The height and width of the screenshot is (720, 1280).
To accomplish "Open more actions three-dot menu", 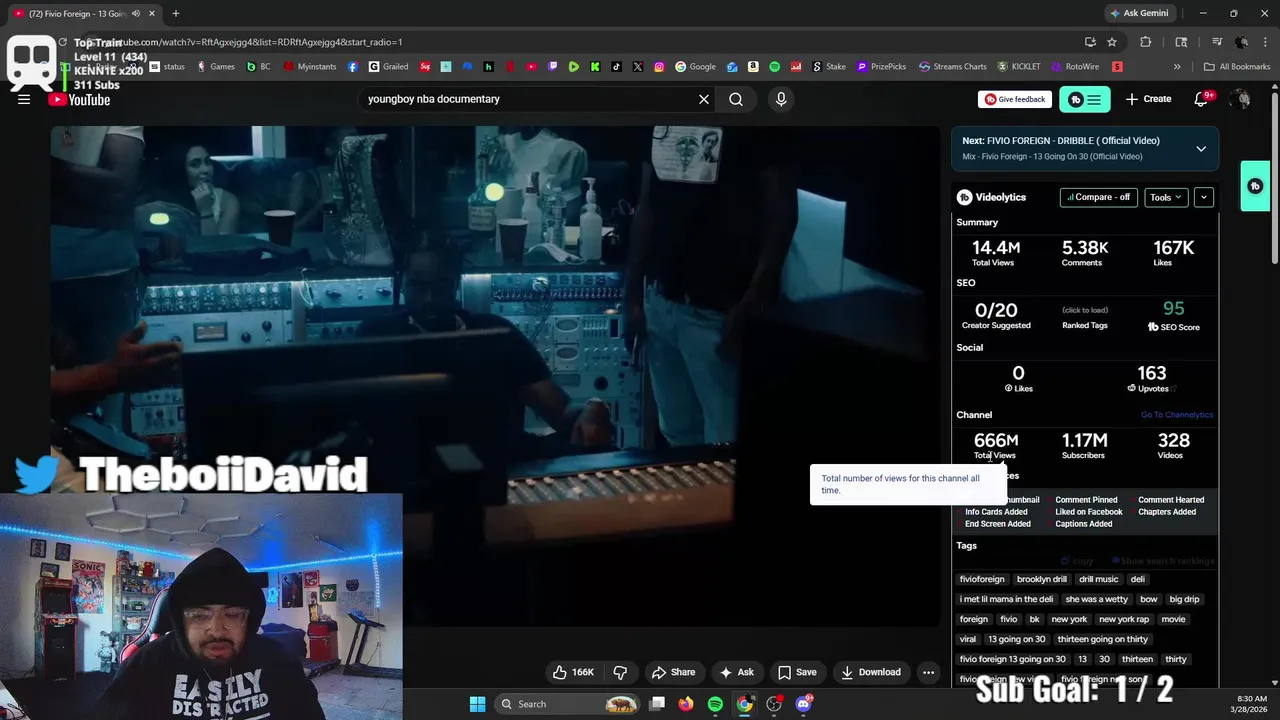I will 928,672.
